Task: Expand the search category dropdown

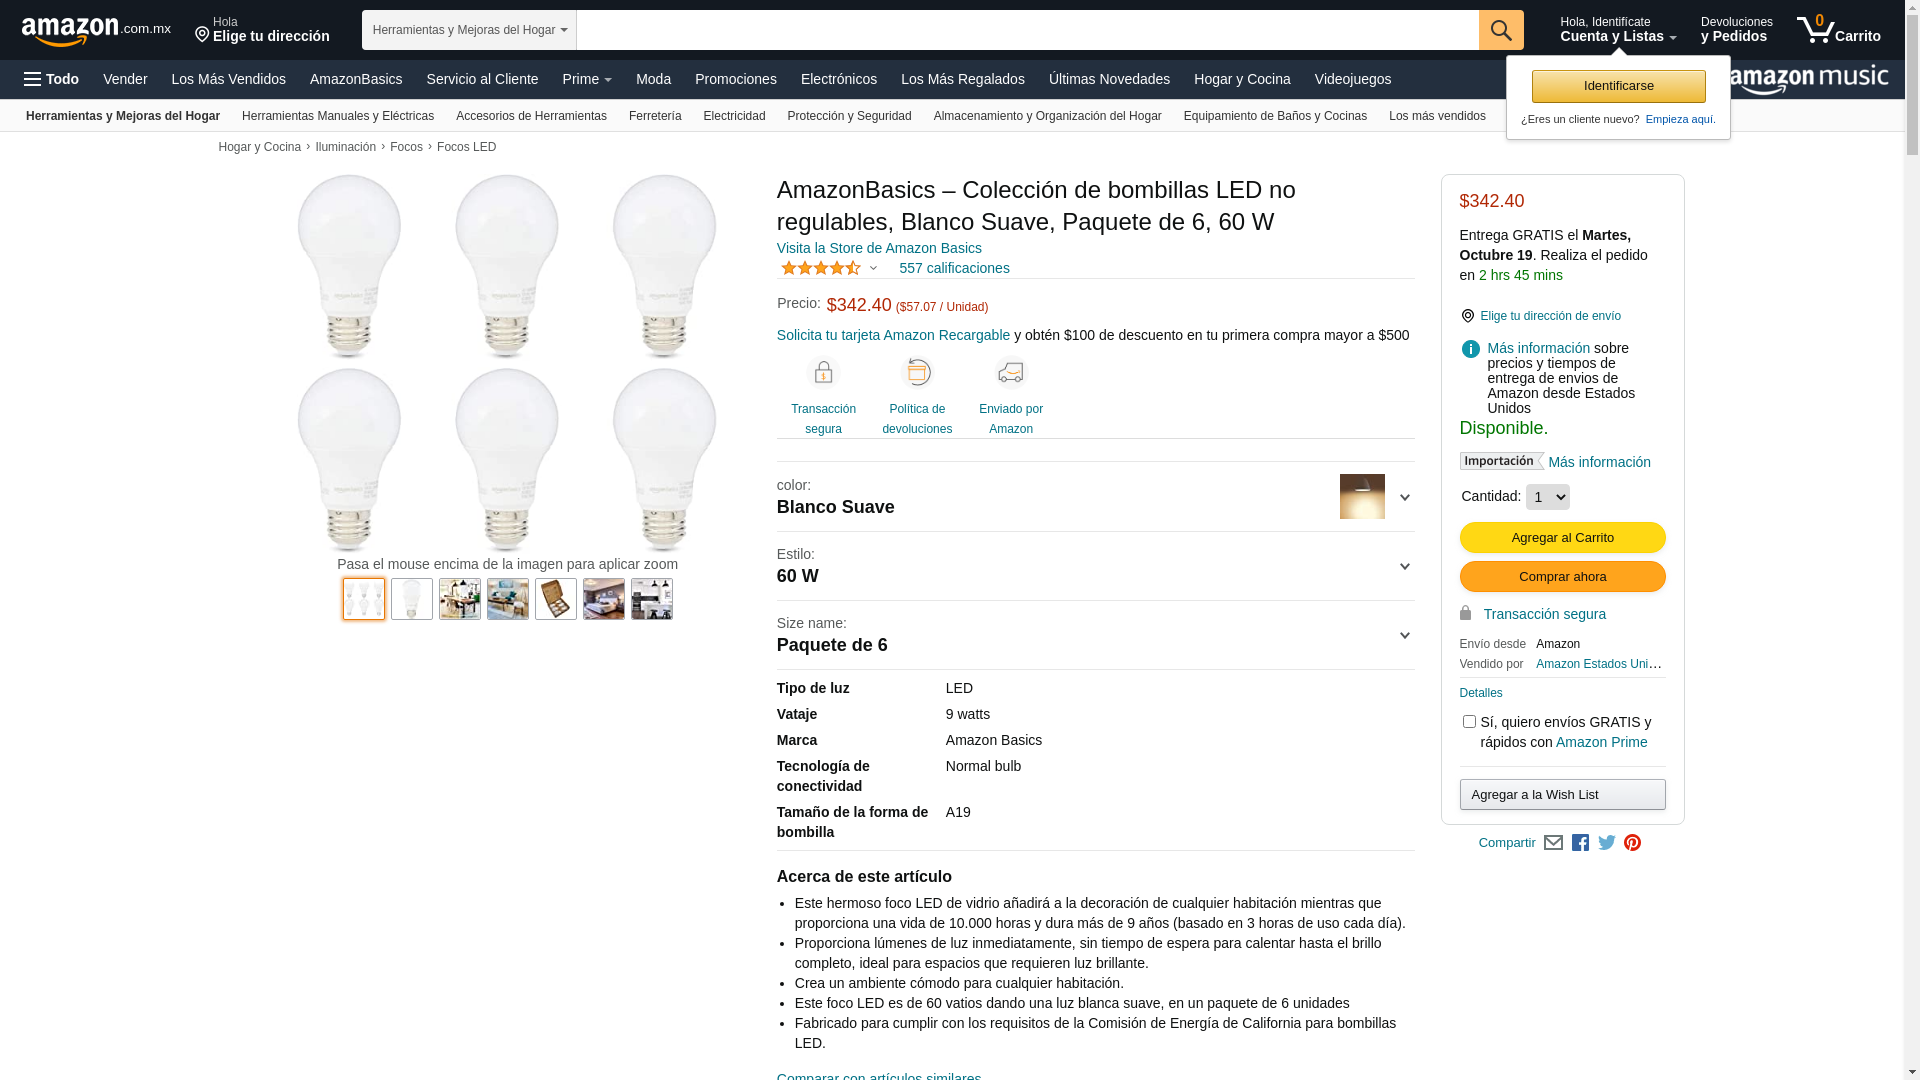Action: (x=469, y=30)
